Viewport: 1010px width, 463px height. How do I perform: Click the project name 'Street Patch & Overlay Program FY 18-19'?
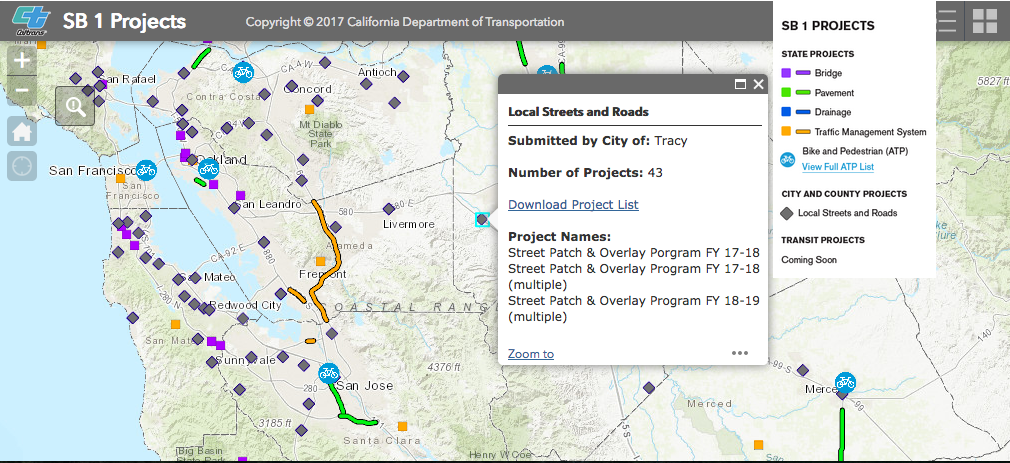coord(634,301)
